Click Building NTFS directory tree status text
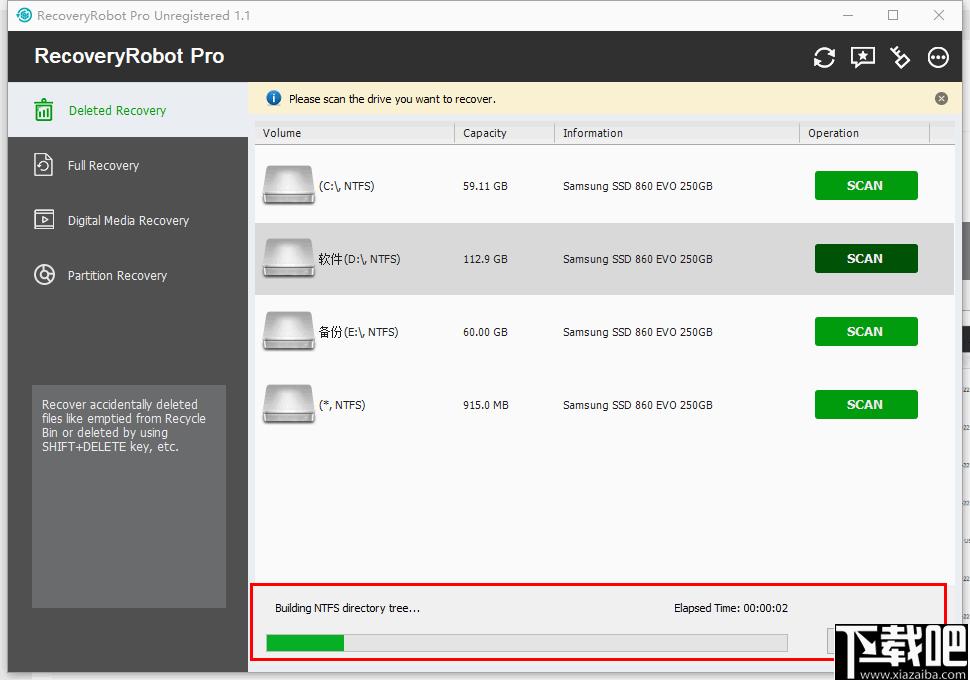 (x=347, y=608)
